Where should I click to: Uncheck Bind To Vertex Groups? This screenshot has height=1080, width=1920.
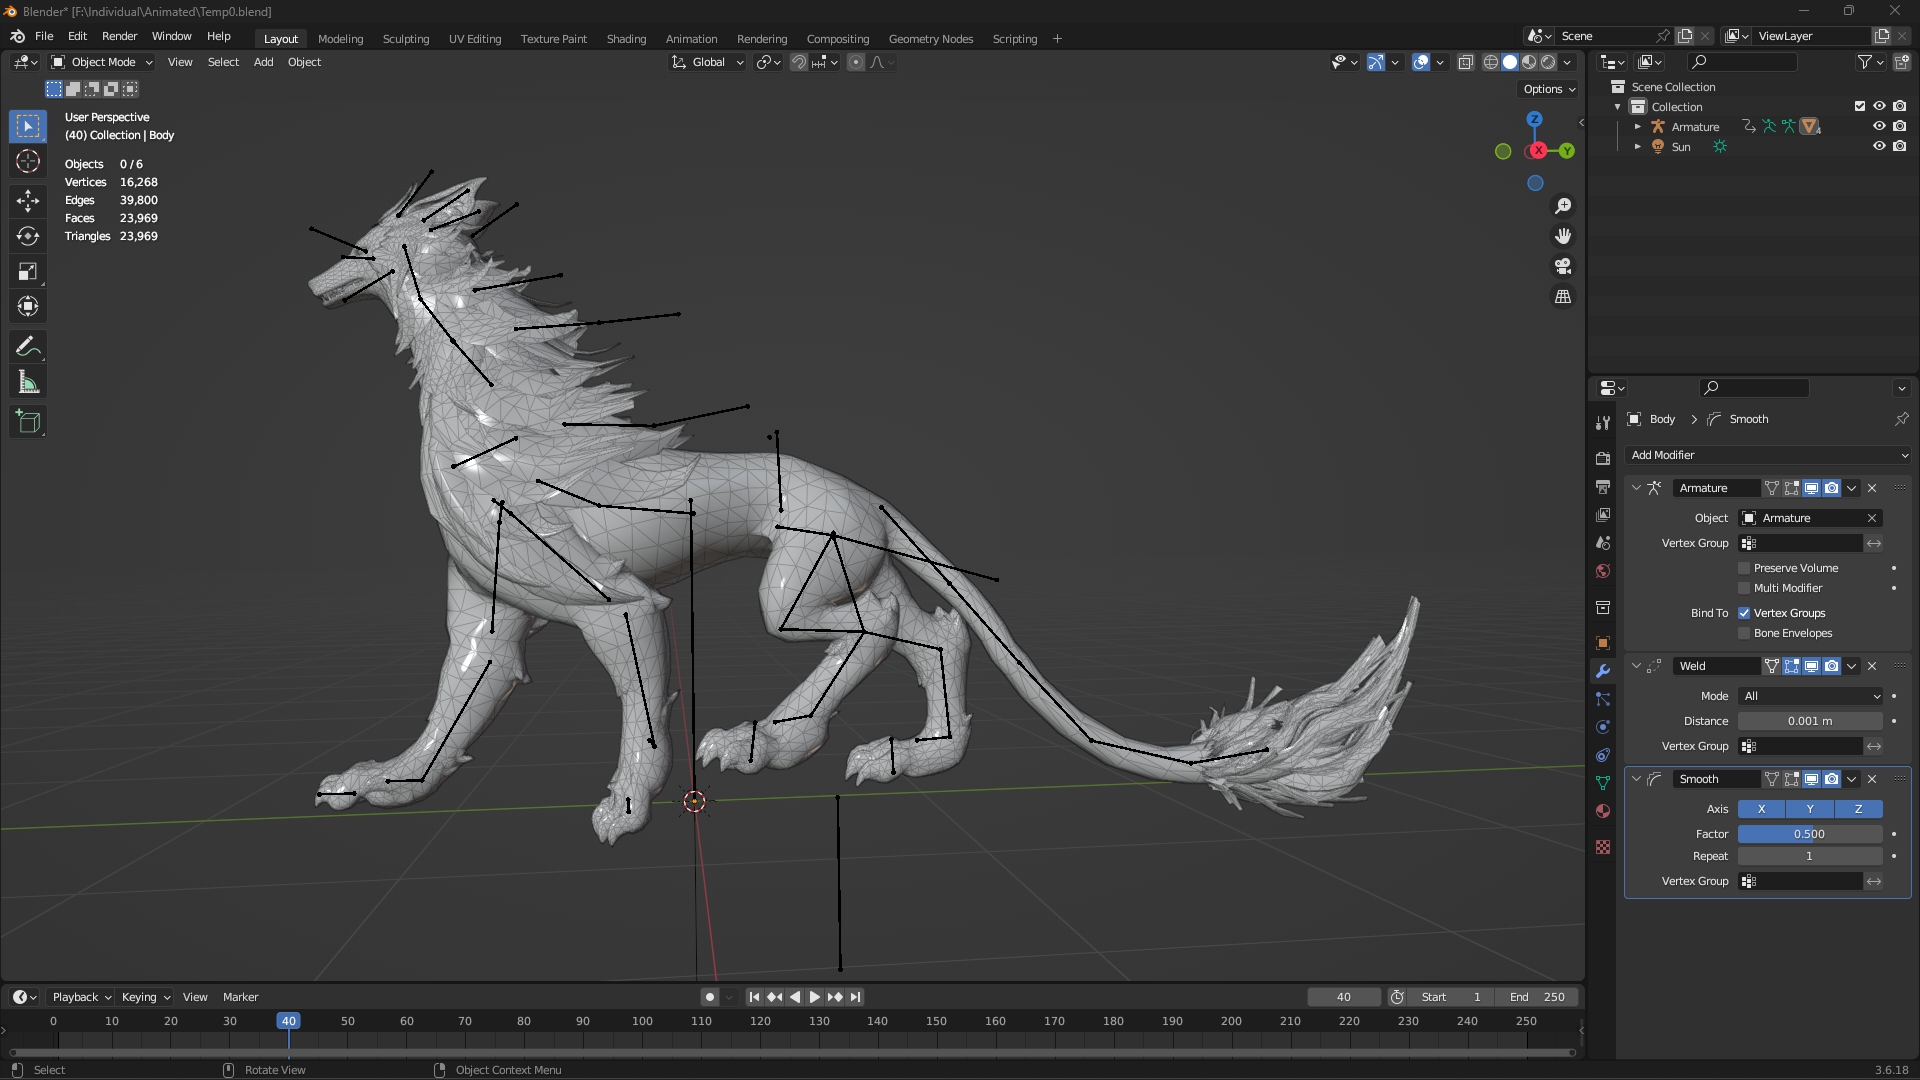pyautogui.click(x=1744, y=613)
